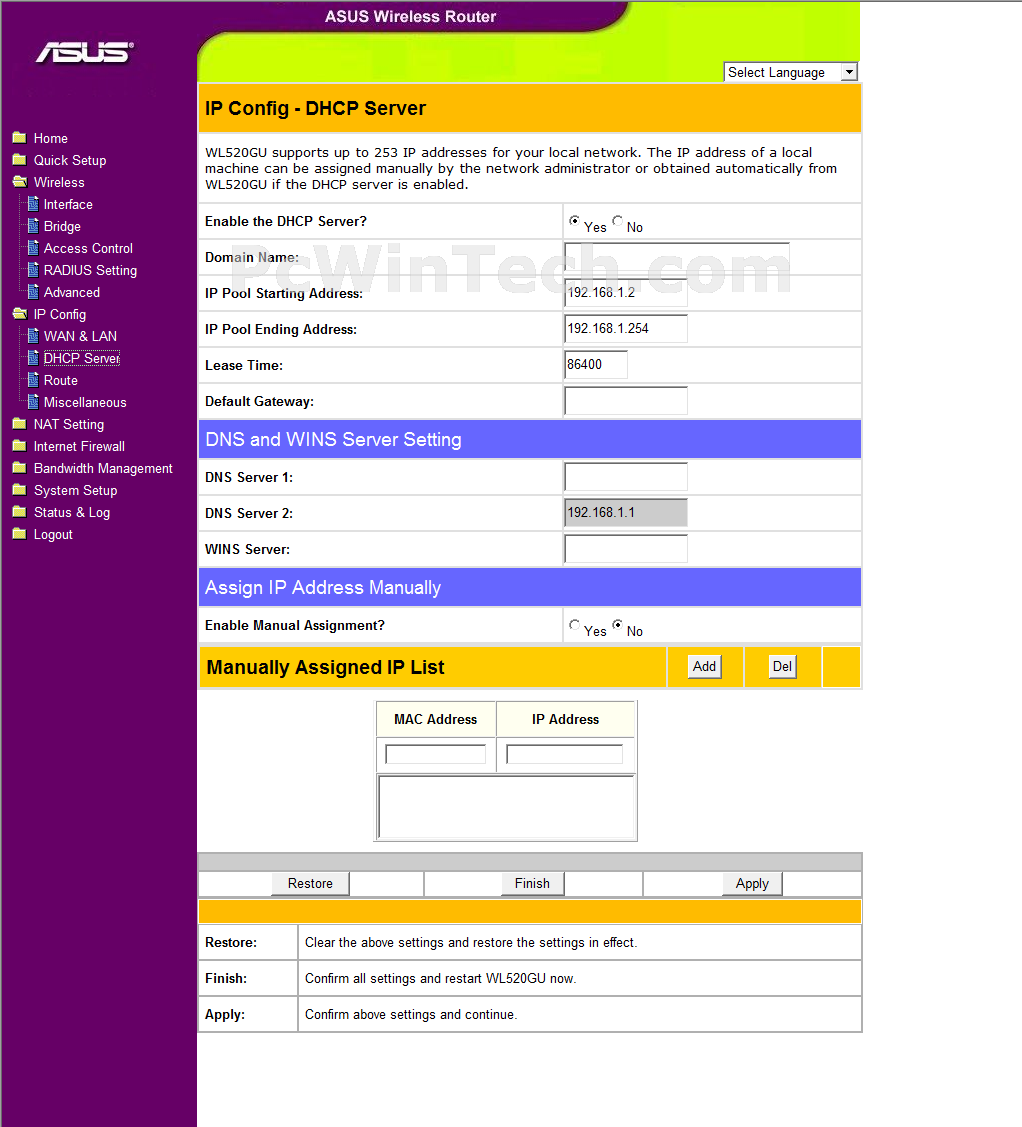Click the Apply button
Viewport: 1022px width, 1127px height.
[752, 883]
